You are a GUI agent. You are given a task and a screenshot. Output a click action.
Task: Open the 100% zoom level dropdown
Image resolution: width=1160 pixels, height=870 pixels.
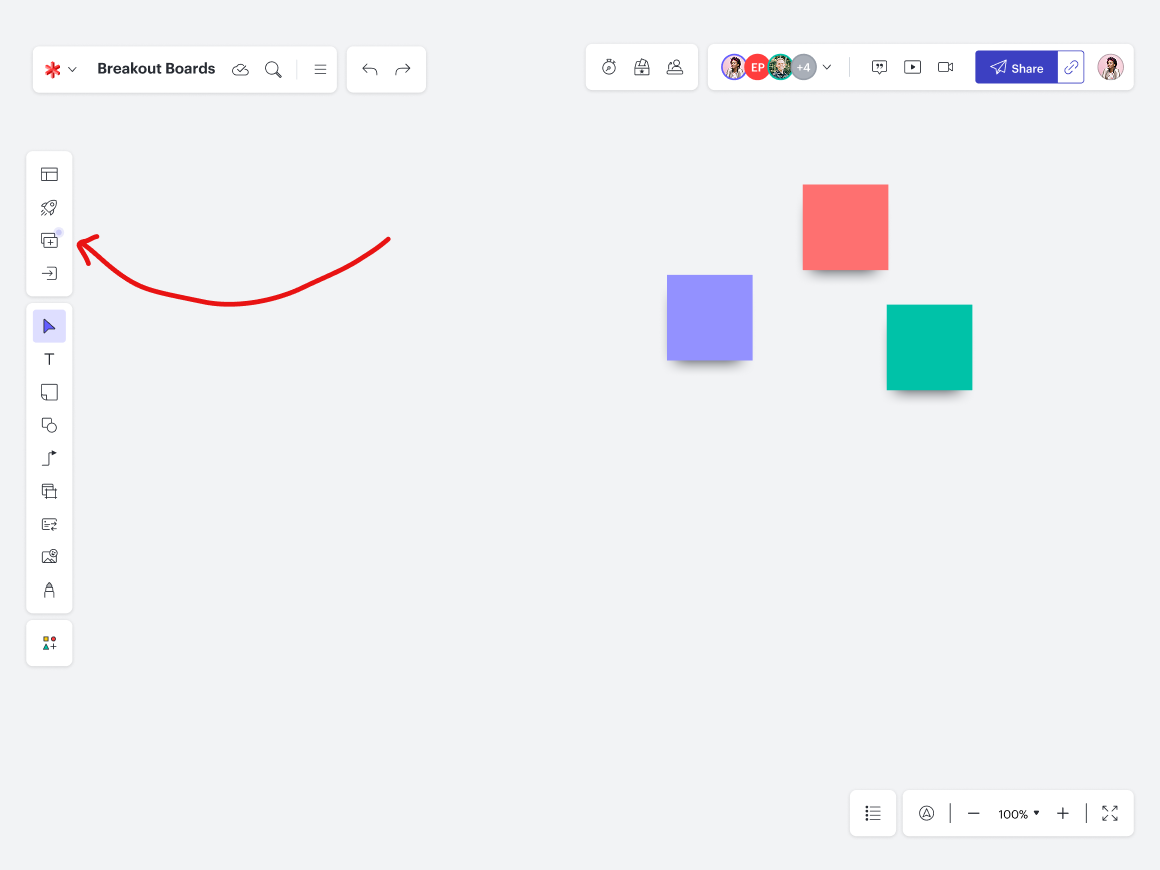pyautogui.click(x=1018, y=814)
